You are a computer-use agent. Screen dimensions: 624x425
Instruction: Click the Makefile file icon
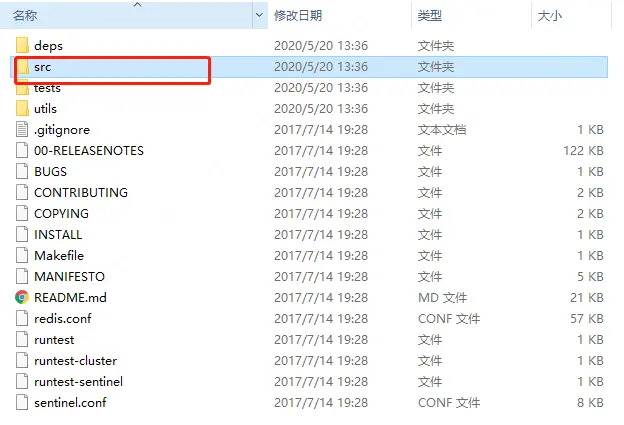(x=22, y=255)
